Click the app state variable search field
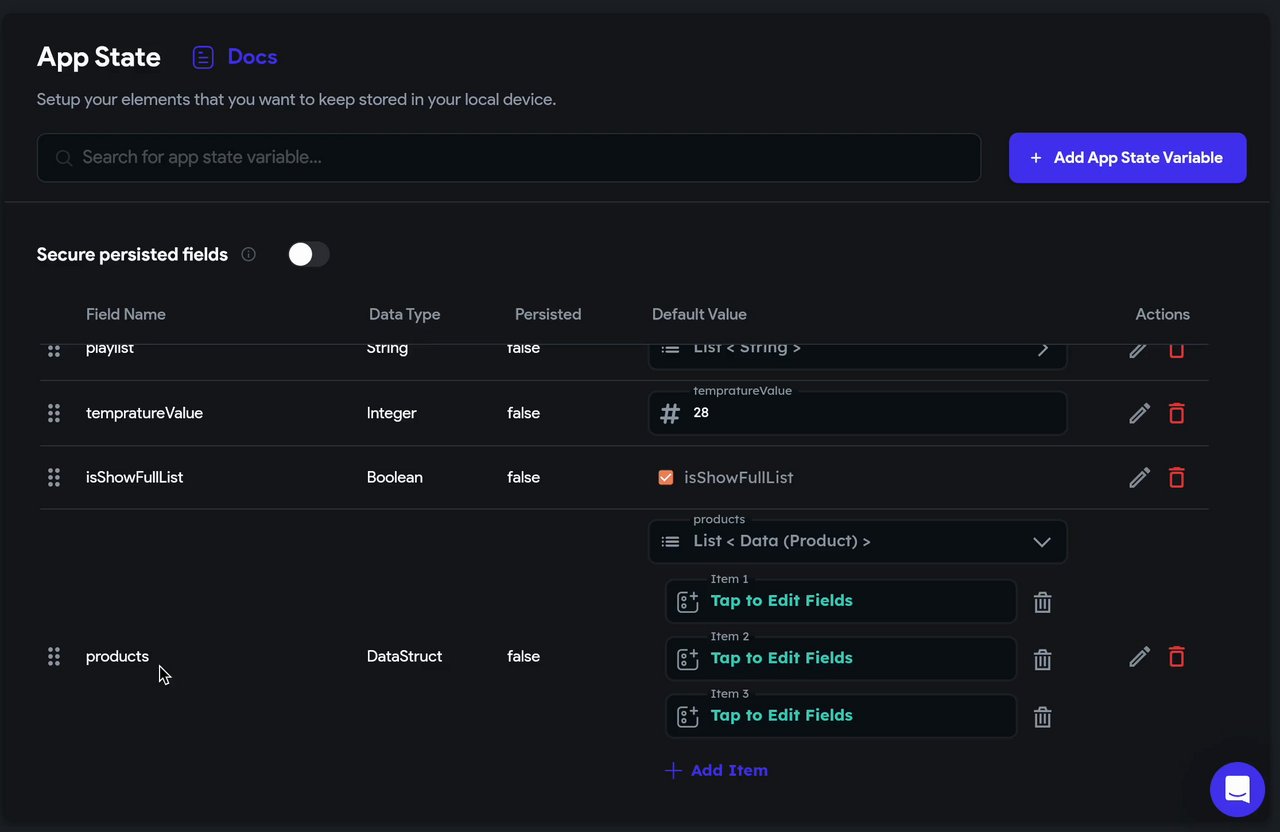 point(508,158)
